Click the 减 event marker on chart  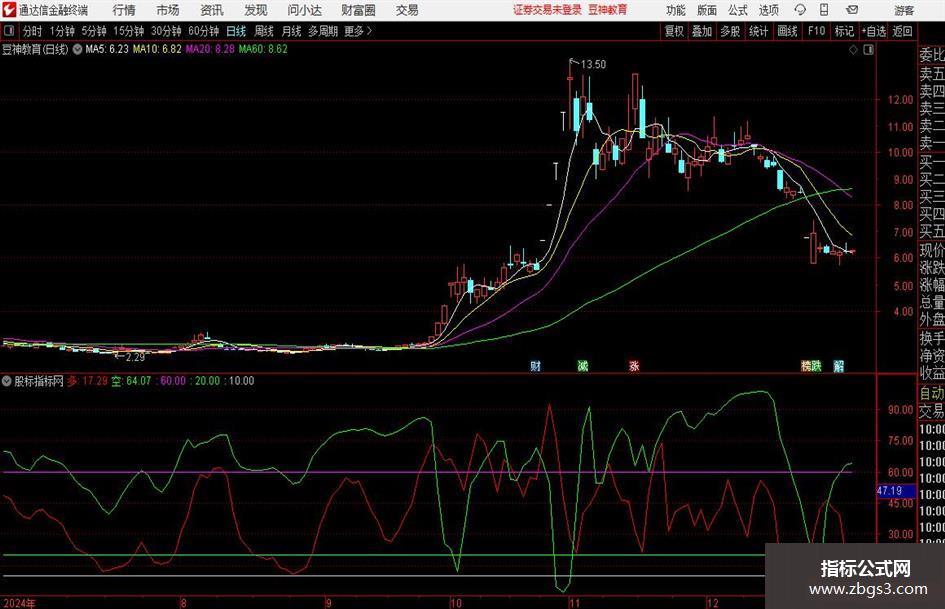[582, 365]
